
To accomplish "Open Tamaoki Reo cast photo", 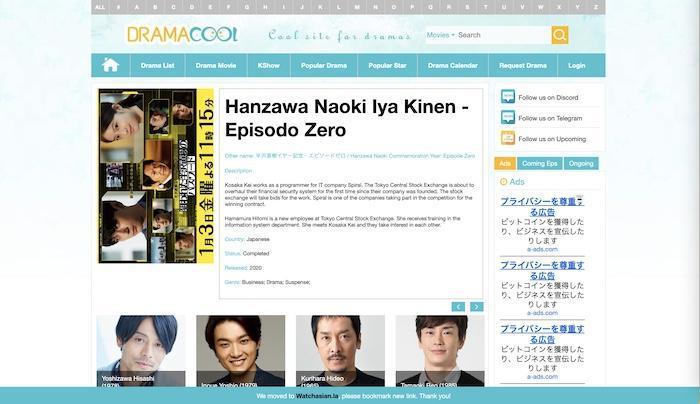I will [x=440, y=351].
